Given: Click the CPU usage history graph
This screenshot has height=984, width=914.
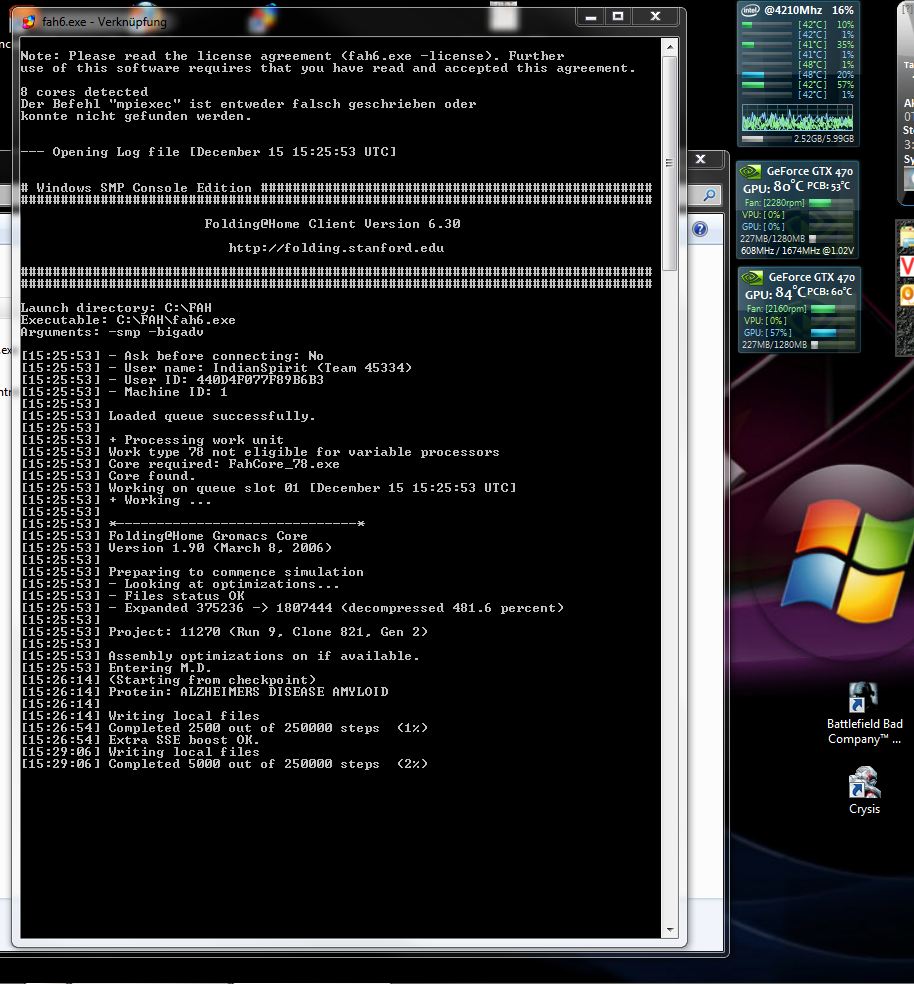Looking at the screenshot, I should coord(797,117).
